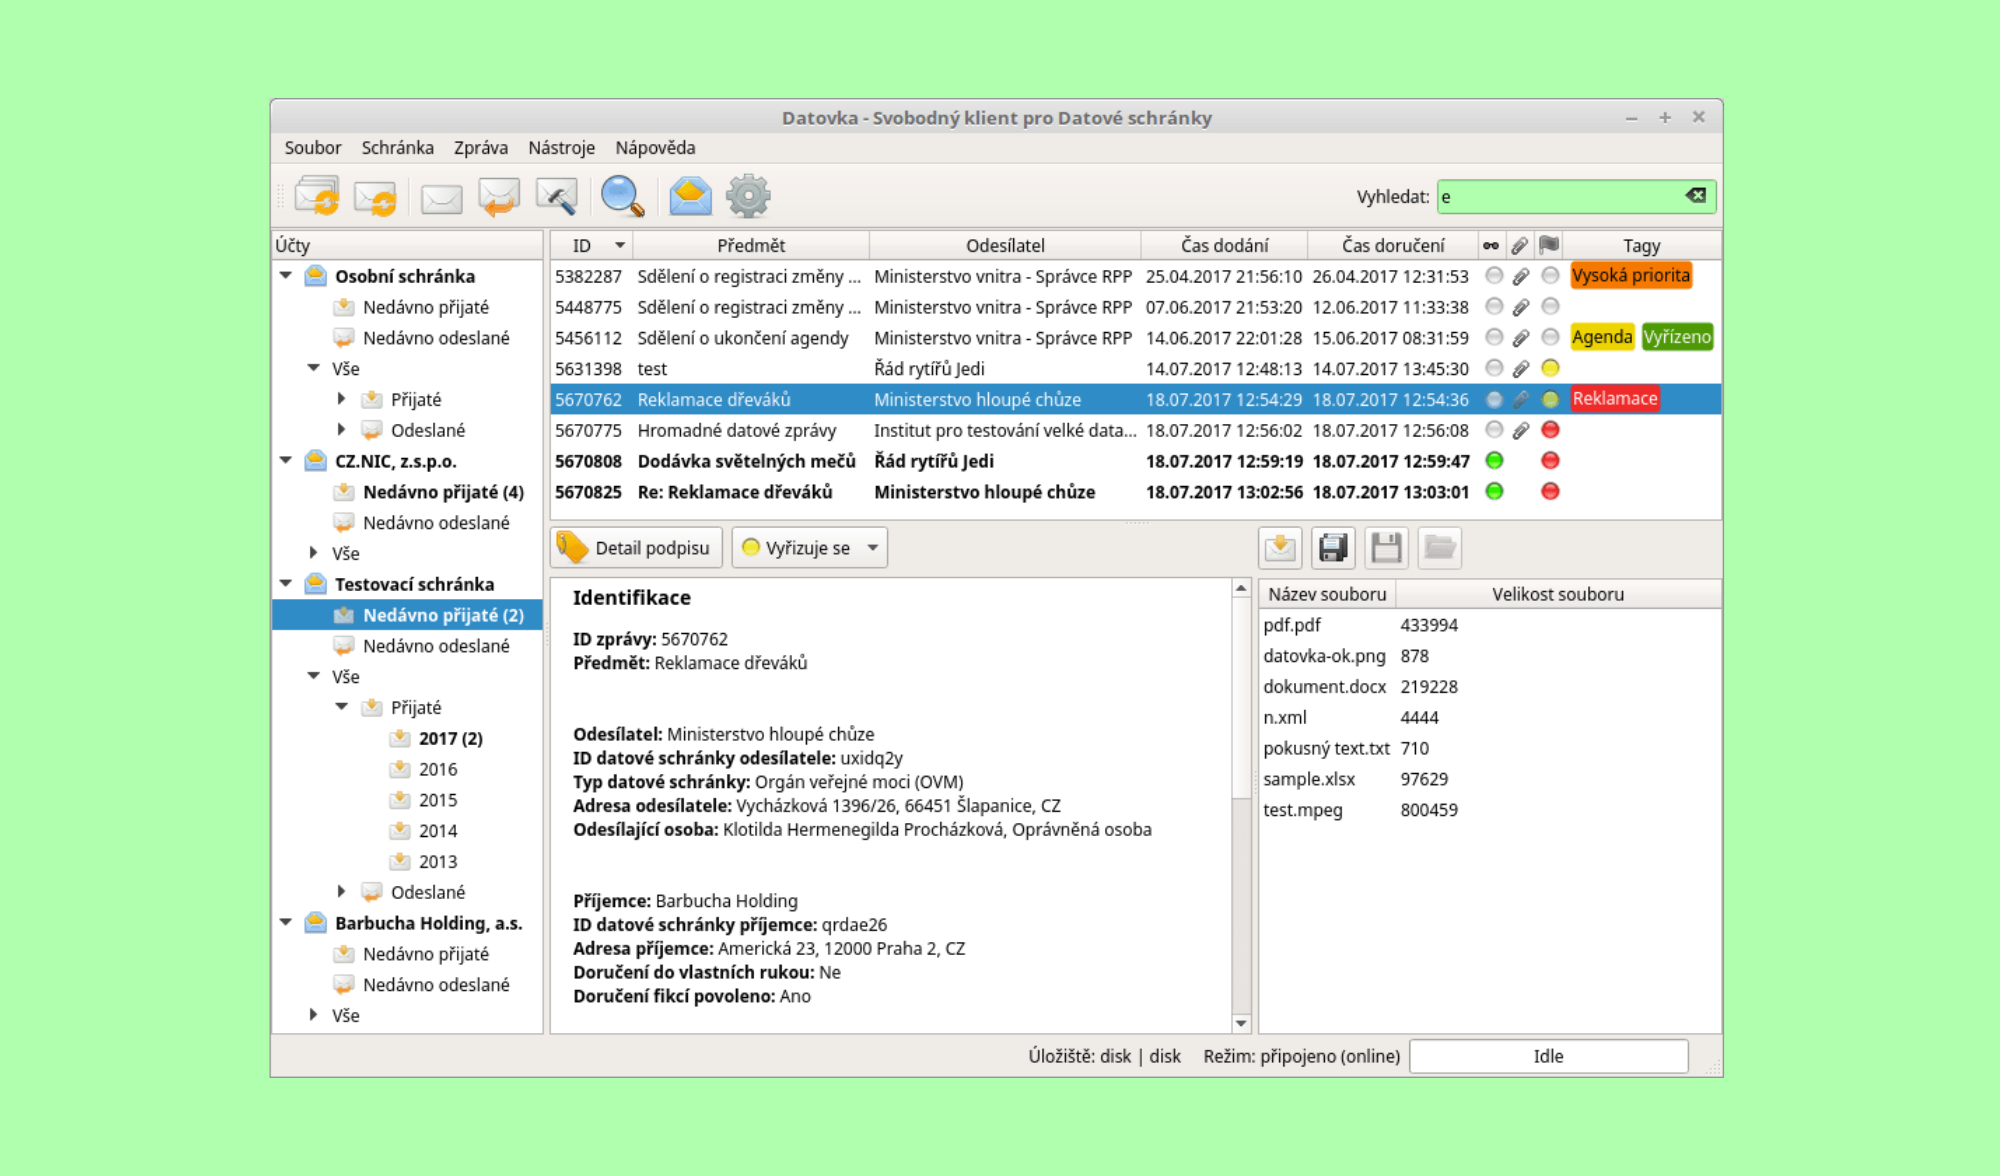Image resolution: width=2000 pixels, height=1176 pixels.
Task: Sync current account envelope icon
Action: click(x=375, y=197)
